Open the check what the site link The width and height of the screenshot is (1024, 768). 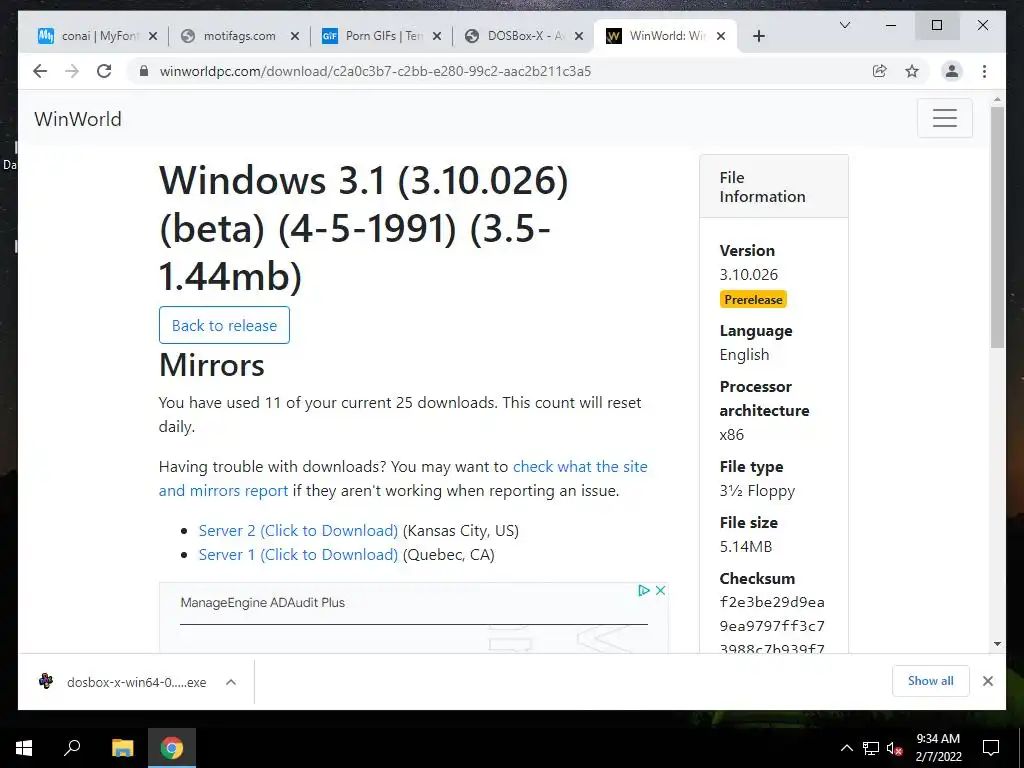pos(580,466)
